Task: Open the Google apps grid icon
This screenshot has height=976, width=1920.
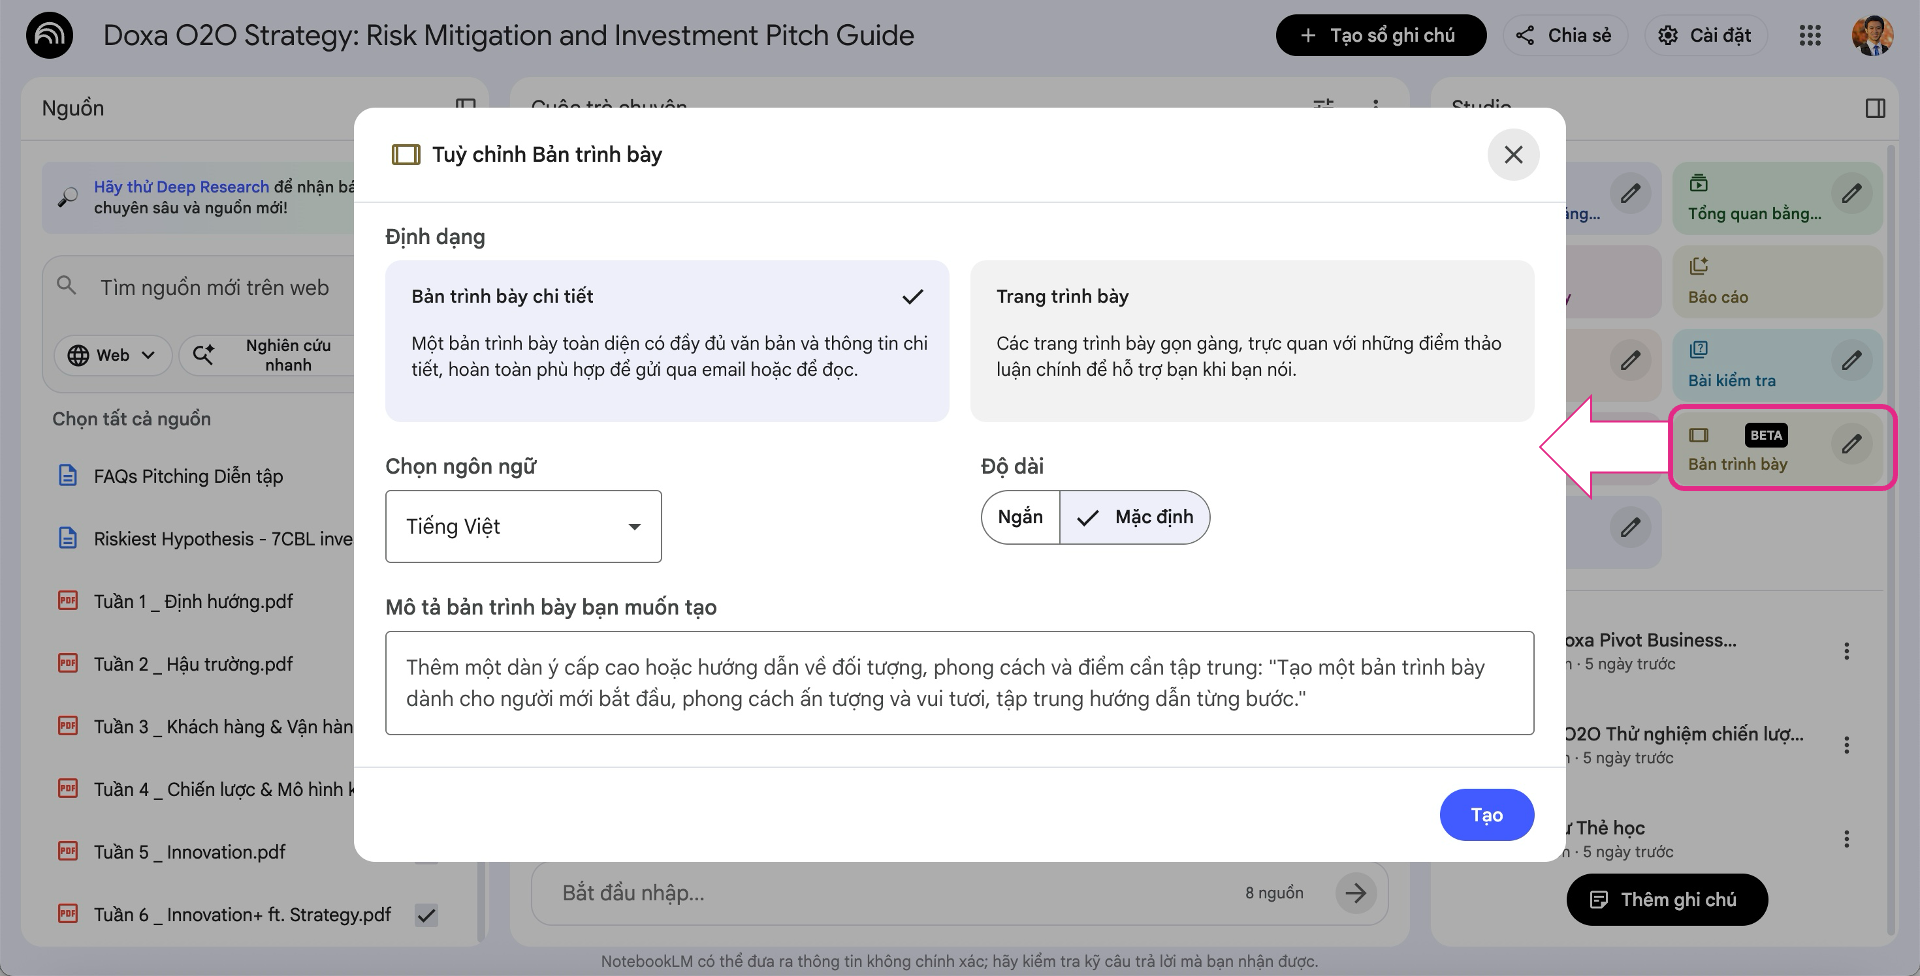Action: click(x=1810, y=36)
